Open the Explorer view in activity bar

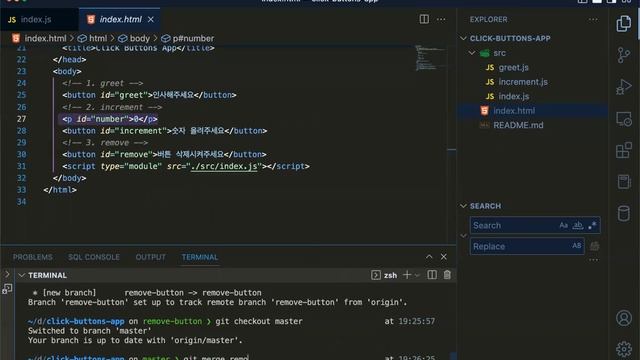click(624, 23)
